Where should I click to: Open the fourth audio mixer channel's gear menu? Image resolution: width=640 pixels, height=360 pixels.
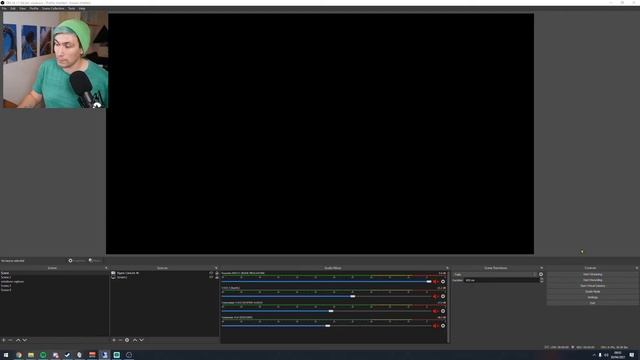(443, 326)
